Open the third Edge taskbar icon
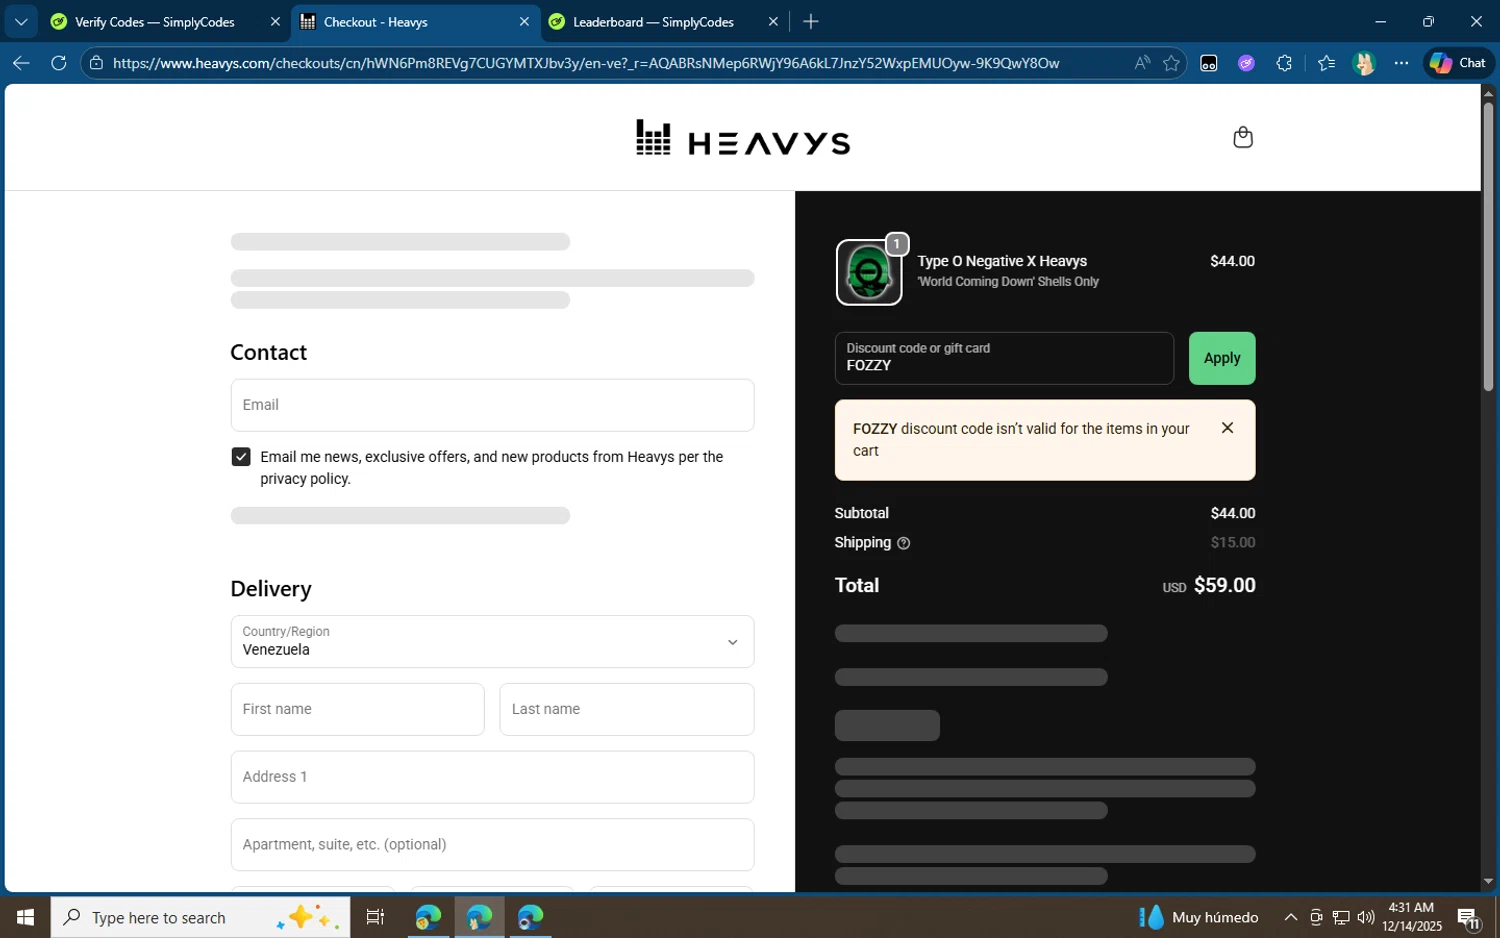This screenshot has height=938, width=1500. pos(530,917)
